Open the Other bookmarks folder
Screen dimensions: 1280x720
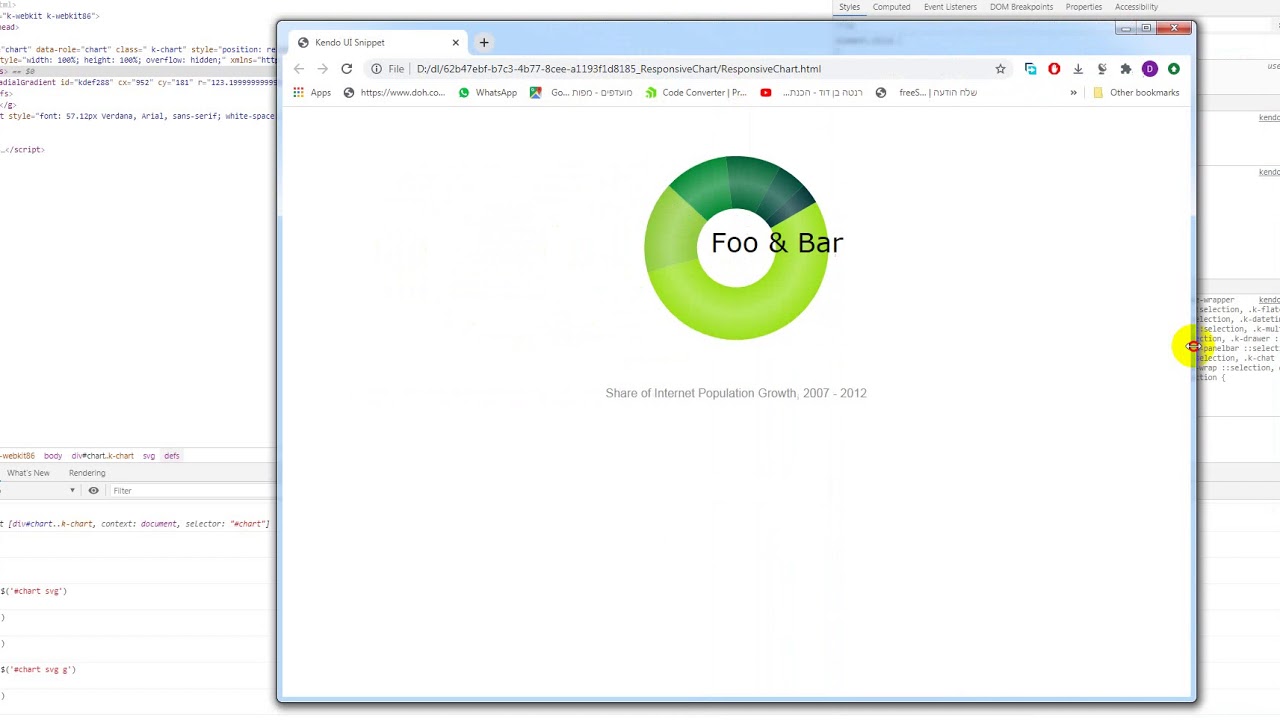tap(1136, 93)
